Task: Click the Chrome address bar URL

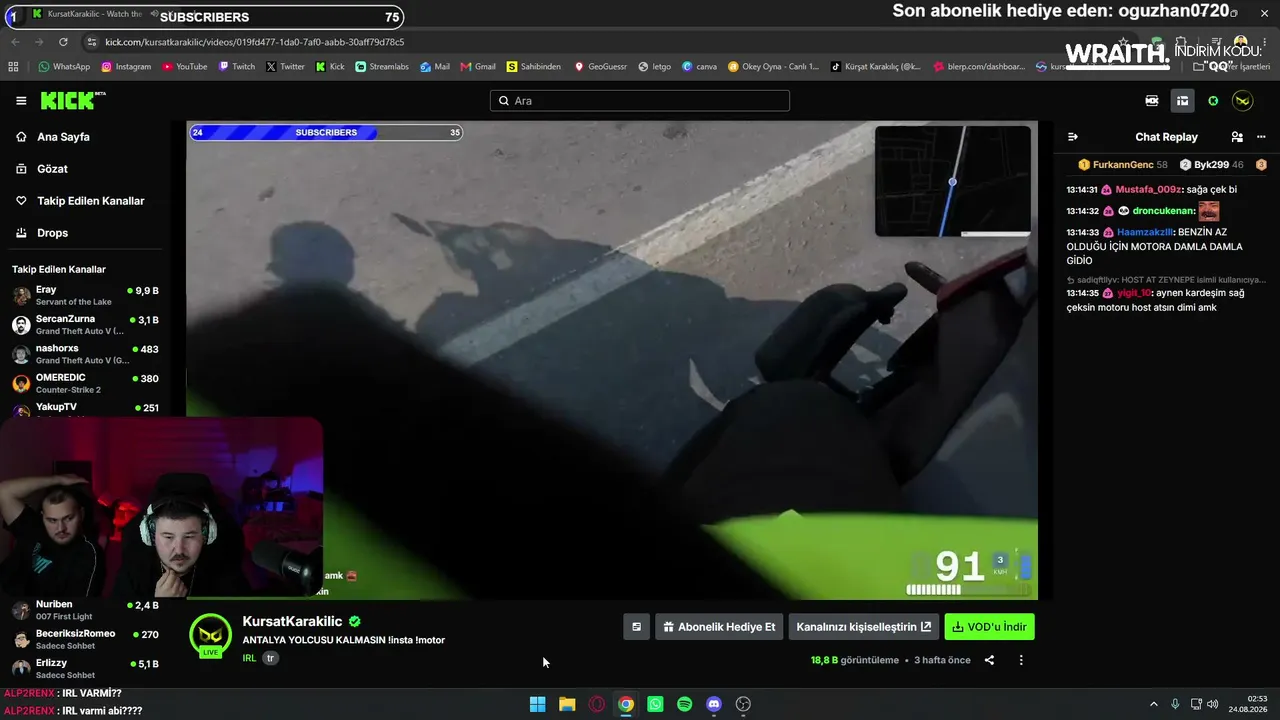Action: 254,42
